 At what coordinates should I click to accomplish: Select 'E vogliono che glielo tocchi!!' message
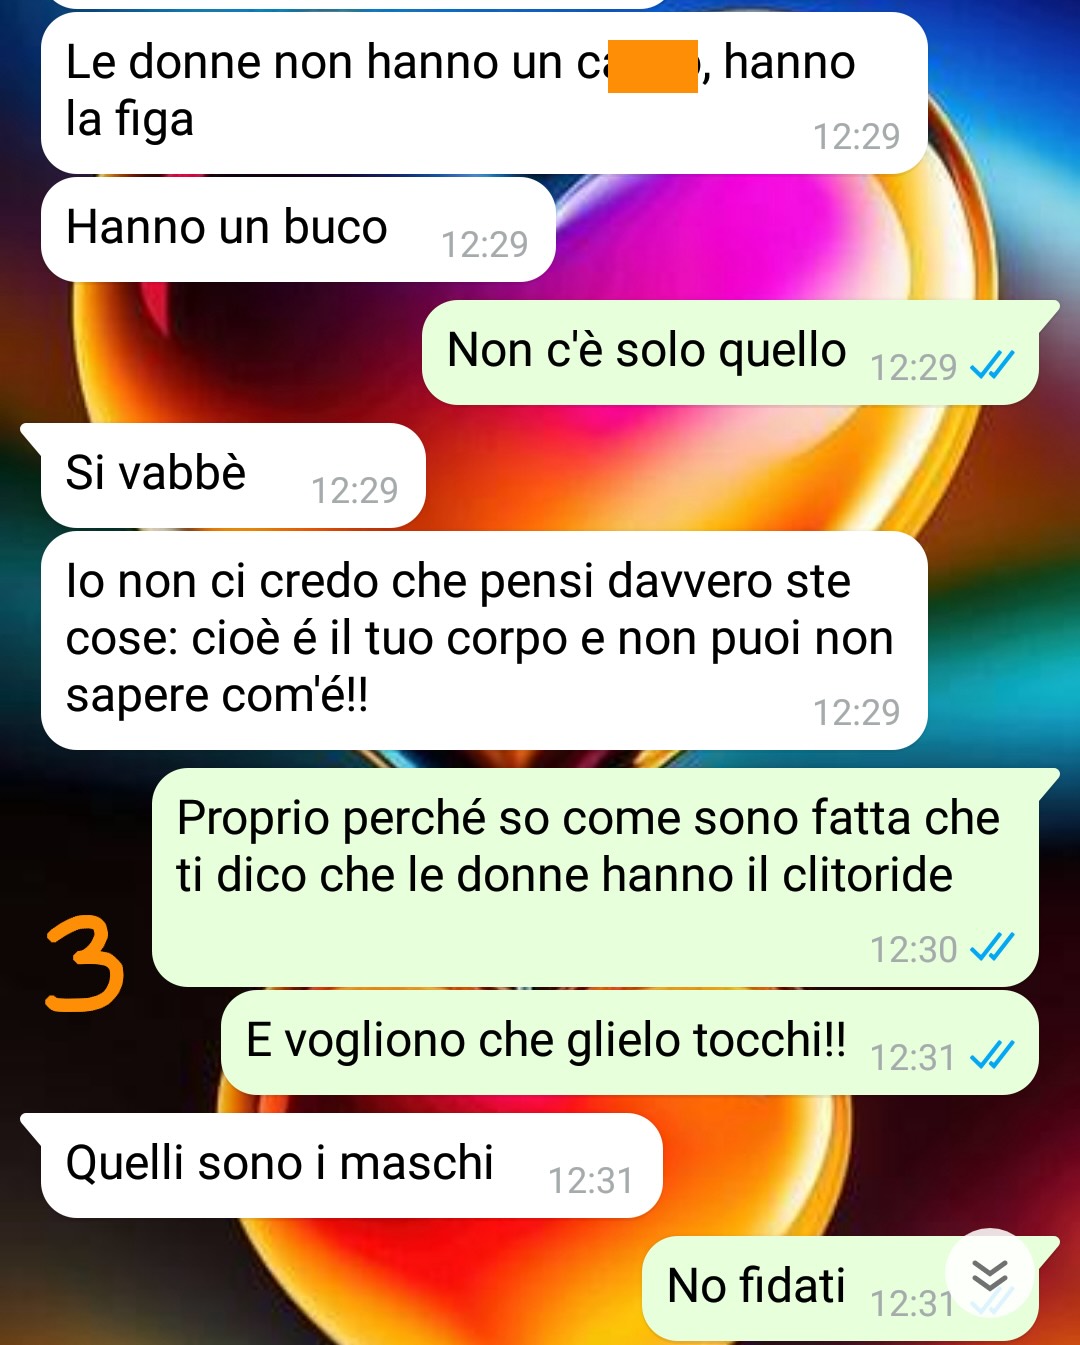(x=629, y=1043)
